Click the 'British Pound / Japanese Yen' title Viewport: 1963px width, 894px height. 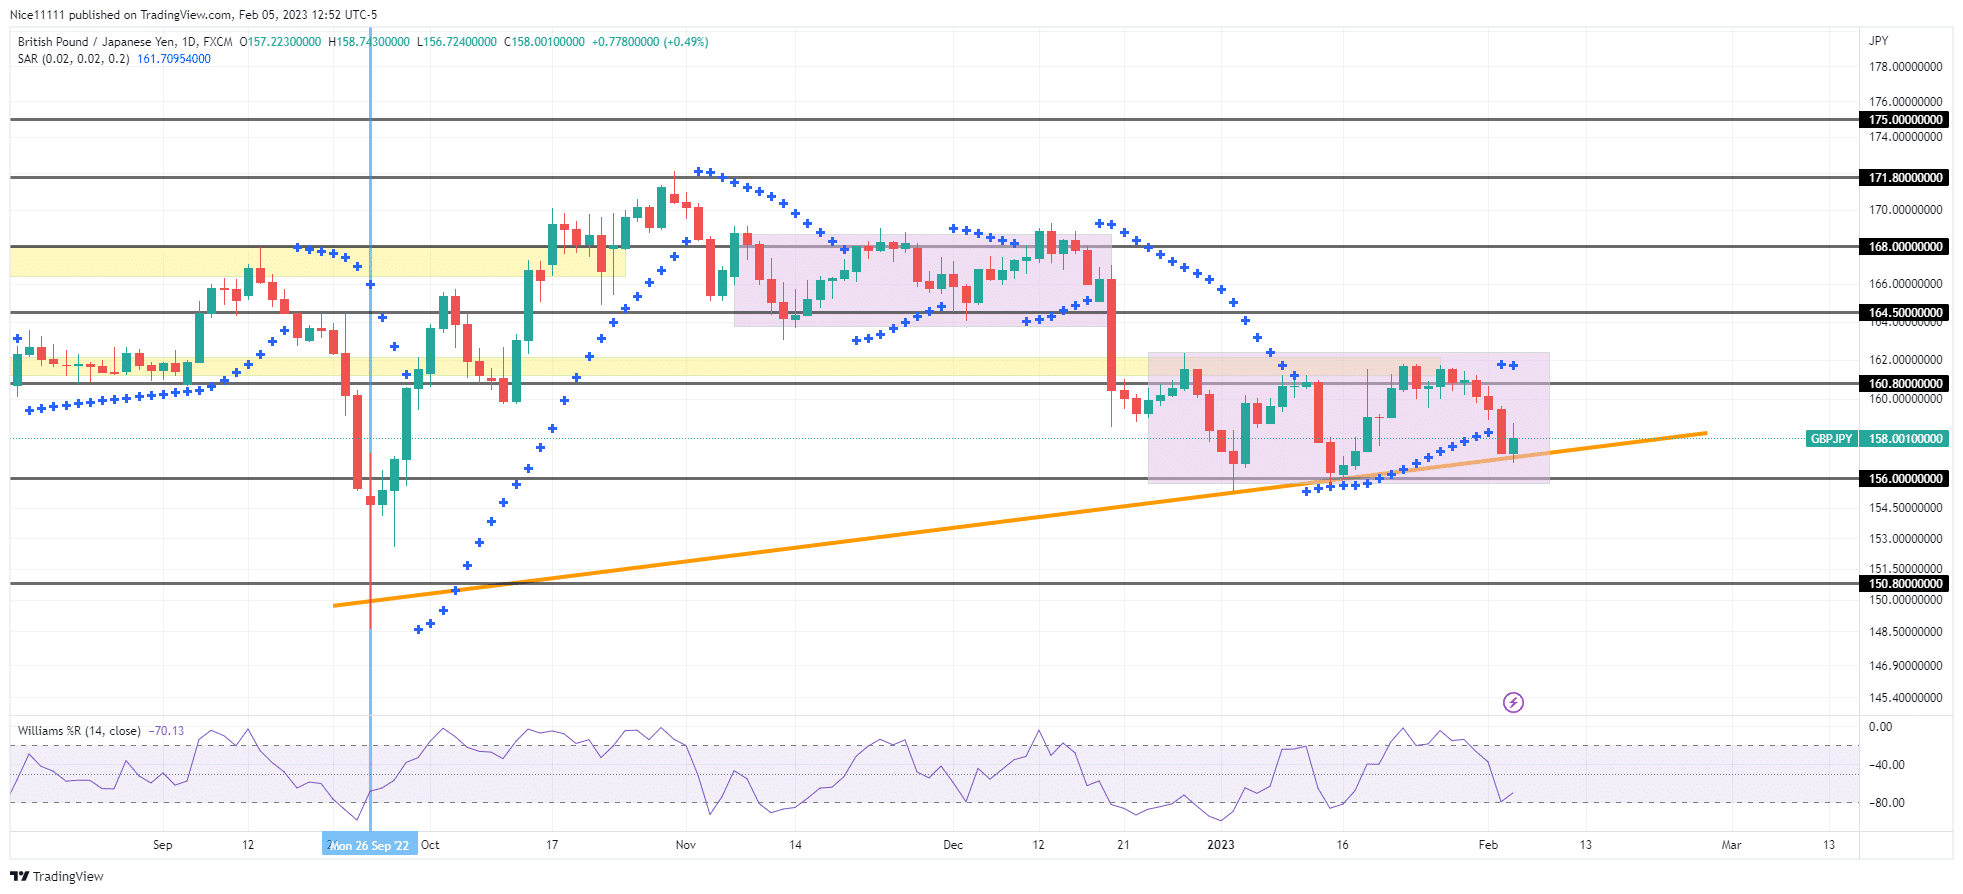coord(97,42)
